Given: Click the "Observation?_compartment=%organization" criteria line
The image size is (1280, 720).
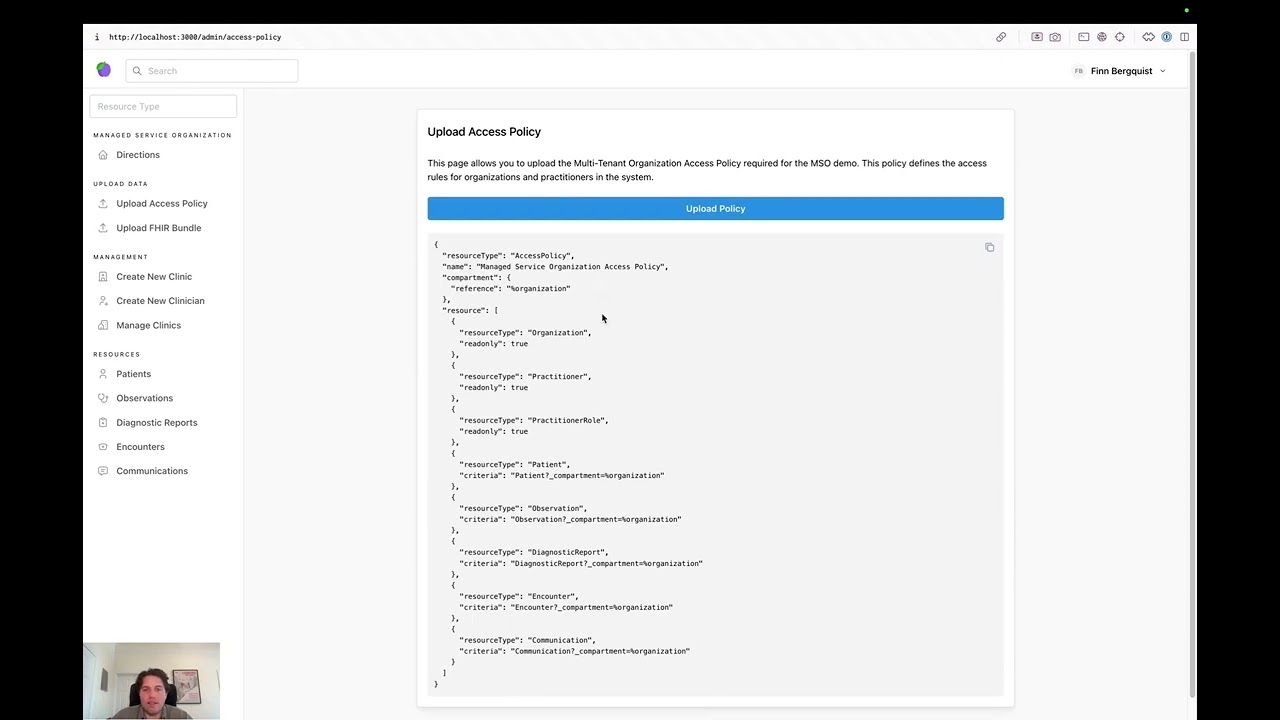Looking at the screenshot, I should [570, 520].
